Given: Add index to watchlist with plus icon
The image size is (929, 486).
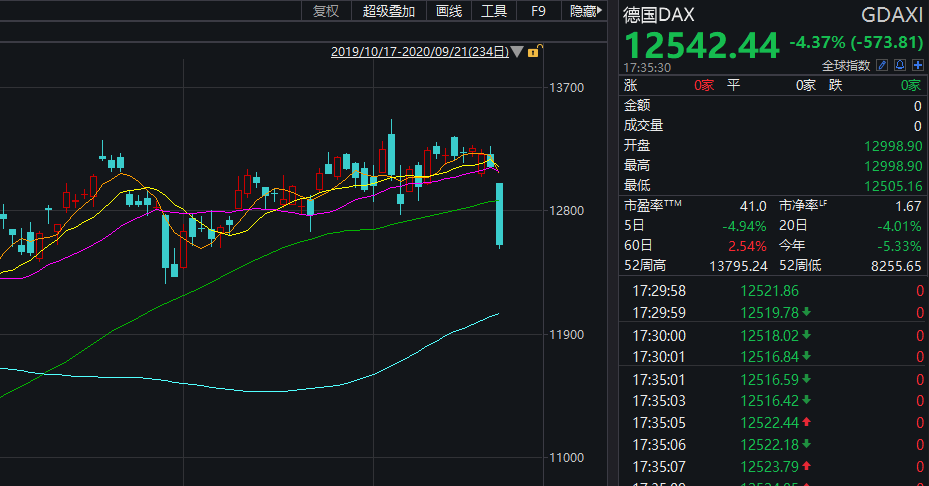Looking at the screenshot, I should pos(917,66).
